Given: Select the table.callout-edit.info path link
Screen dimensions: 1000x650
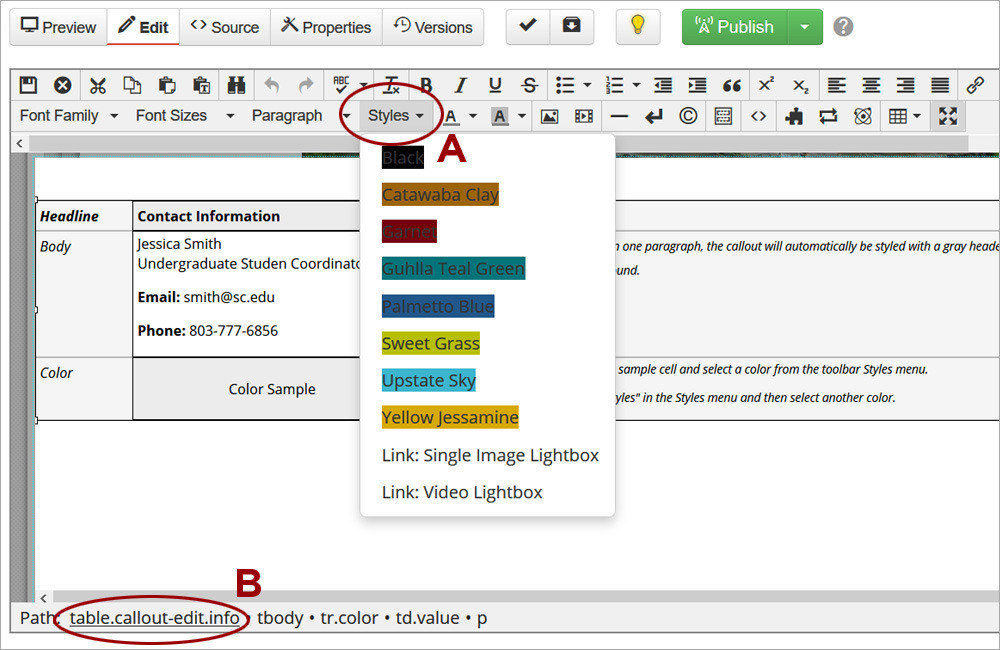Looking at the screenshot, I should [153, 618].
